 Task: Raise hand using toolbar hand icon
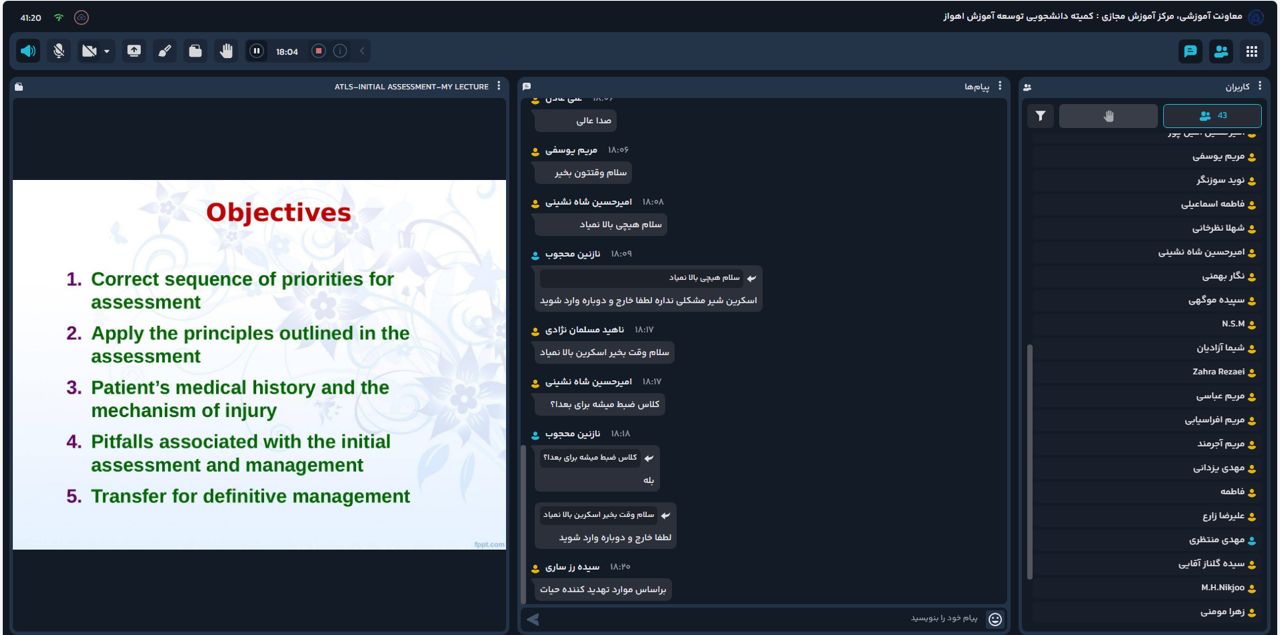point(226,51)
